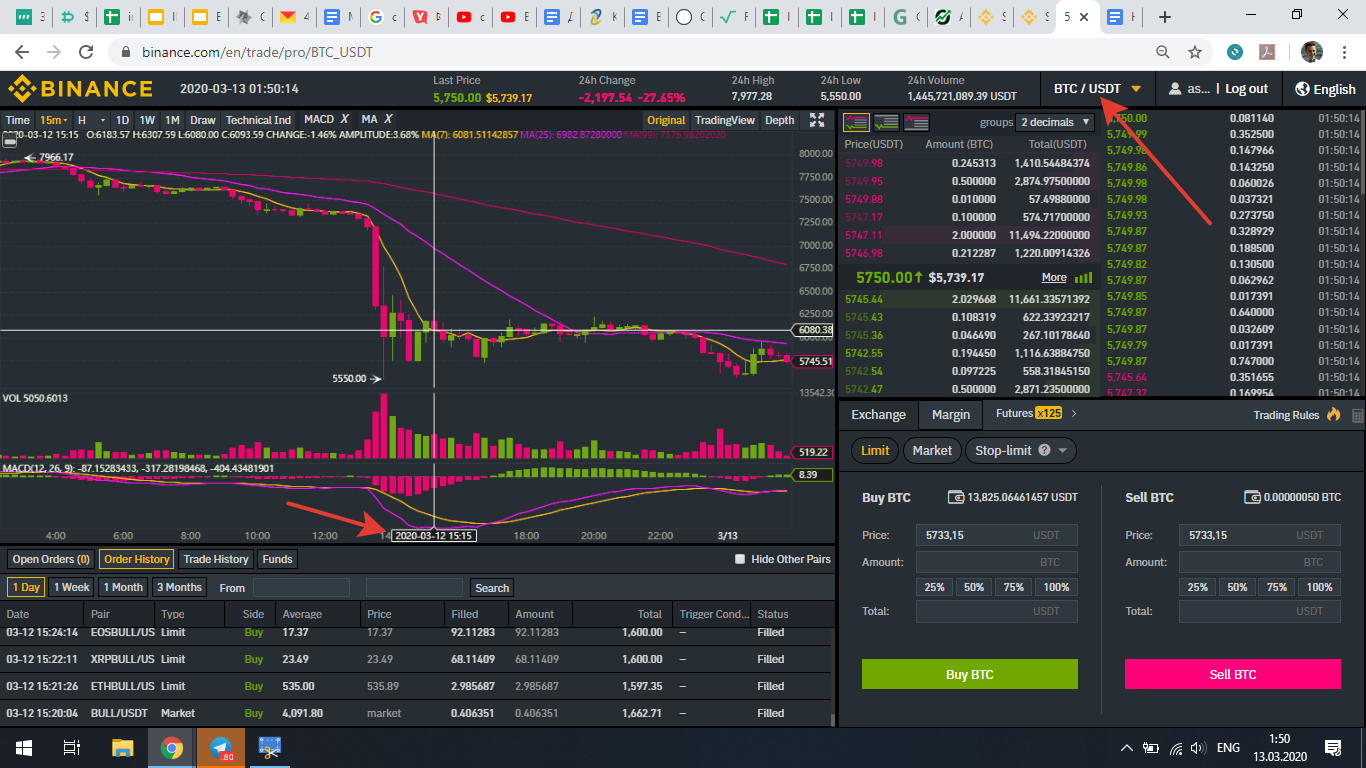Remove the MA indicator with its X

387,120
